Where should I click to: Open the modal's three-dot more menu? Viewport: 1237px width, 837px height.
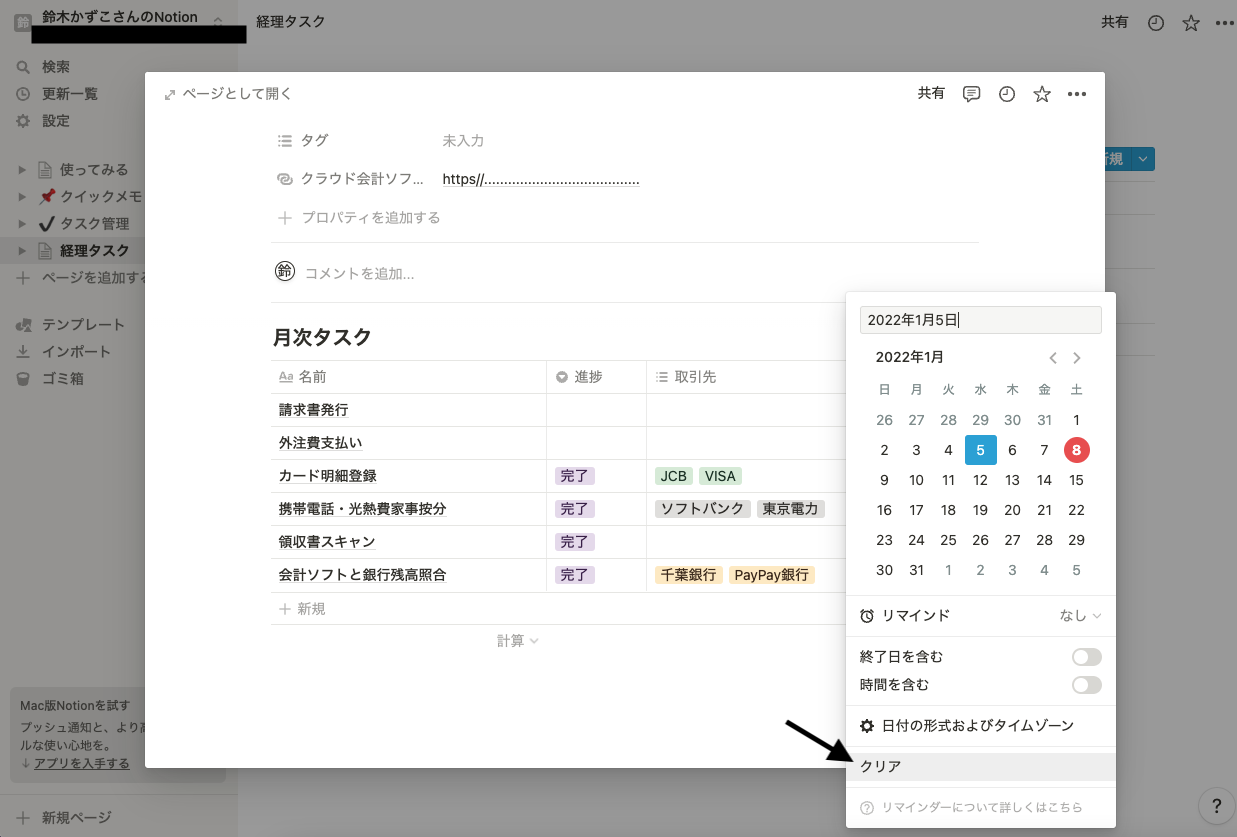[1077, 94]
